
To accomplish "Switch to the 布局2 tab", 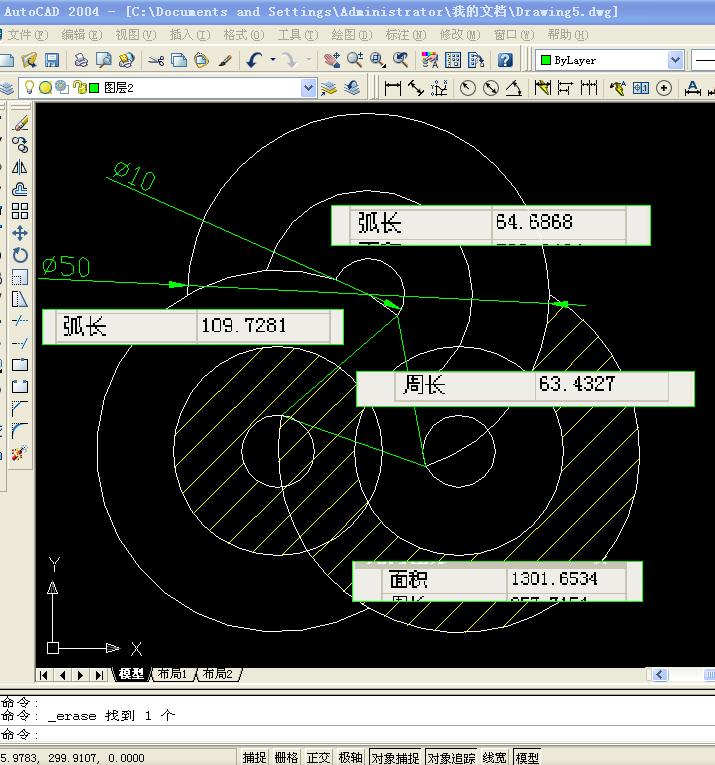I will (x=218, y=674).
